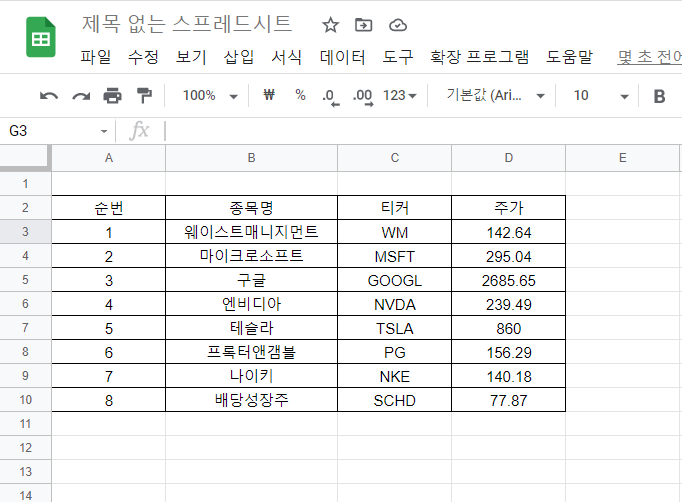Print the spreadsheet

[112, 96]
